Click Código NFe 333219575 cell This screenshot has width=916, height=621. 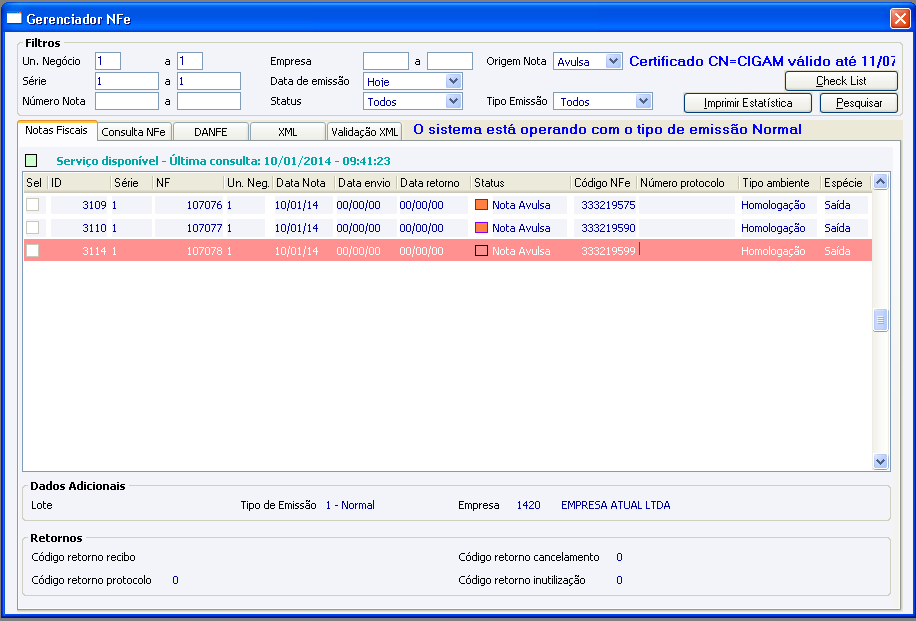coord(605,204)
